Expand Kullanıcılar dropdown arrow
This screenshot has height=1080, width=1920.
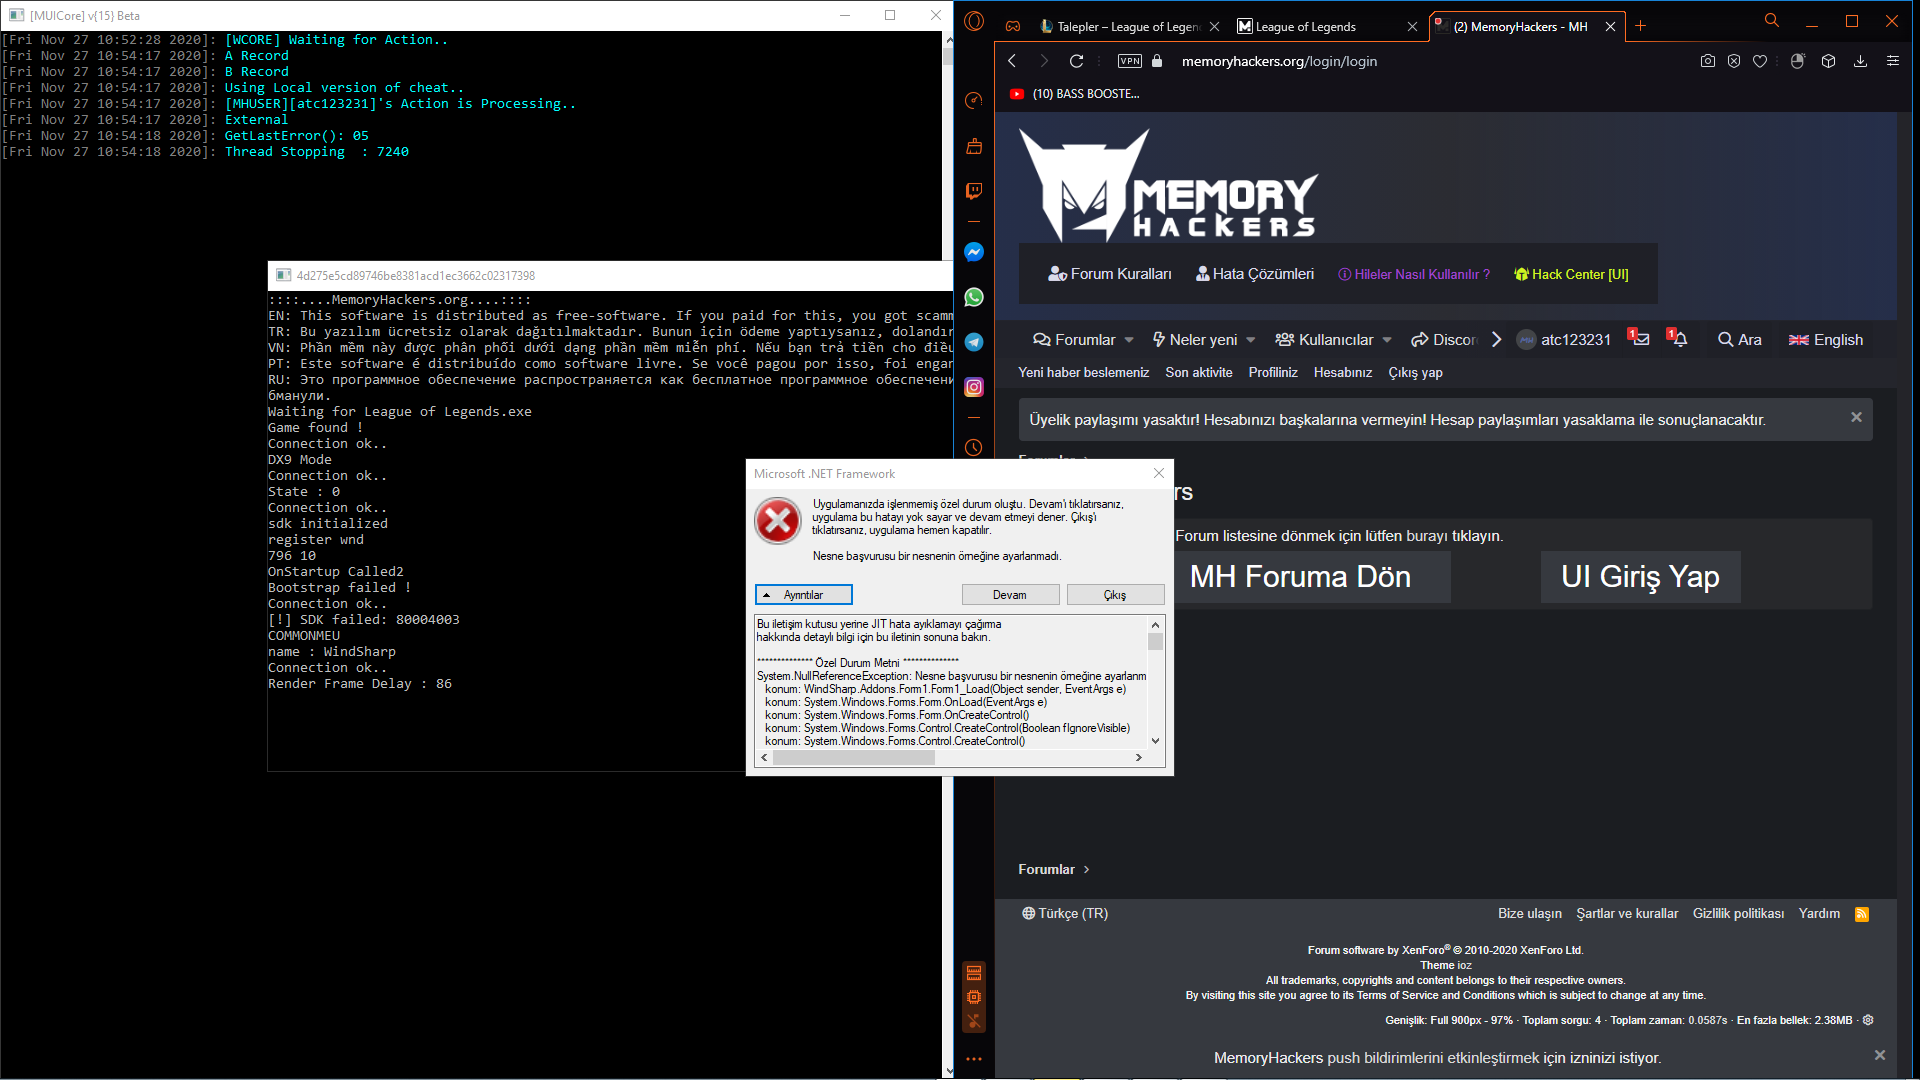point(1387,340)
